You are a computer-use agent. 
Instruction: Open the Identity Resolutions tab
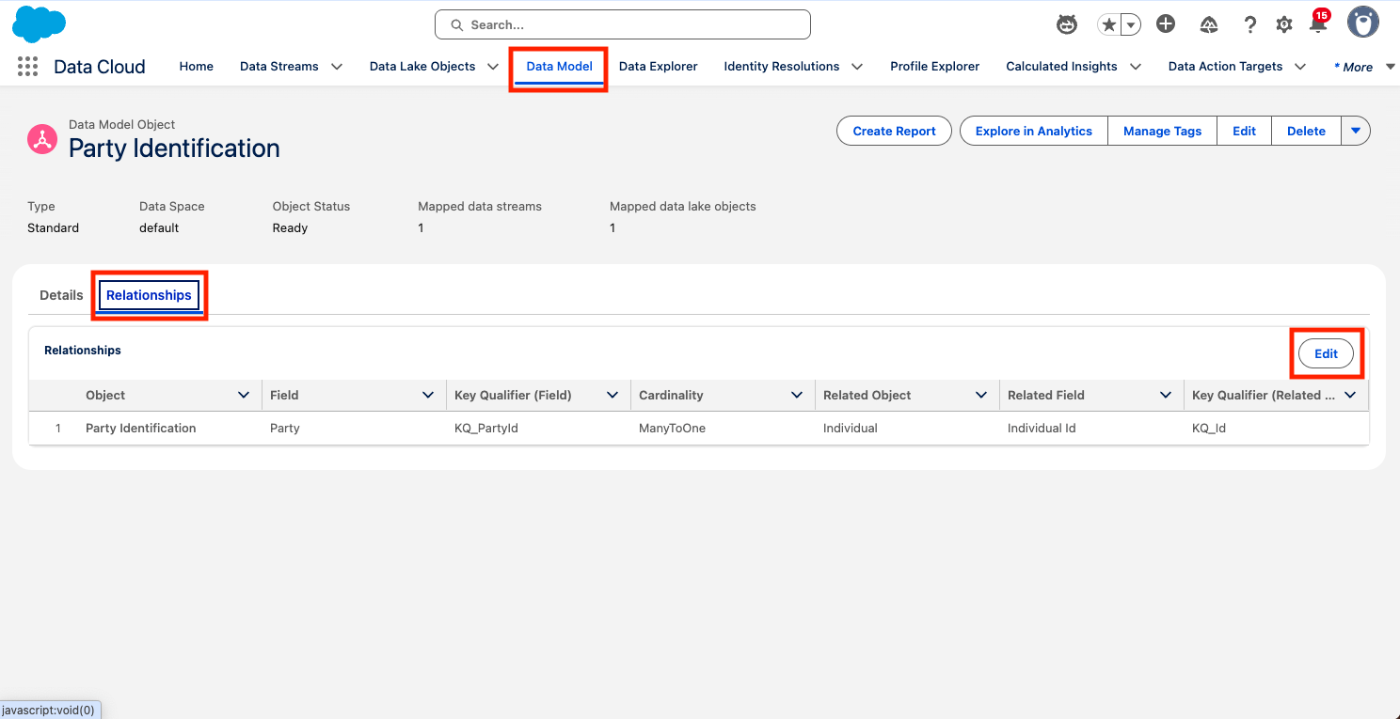[x=781, y=66]
